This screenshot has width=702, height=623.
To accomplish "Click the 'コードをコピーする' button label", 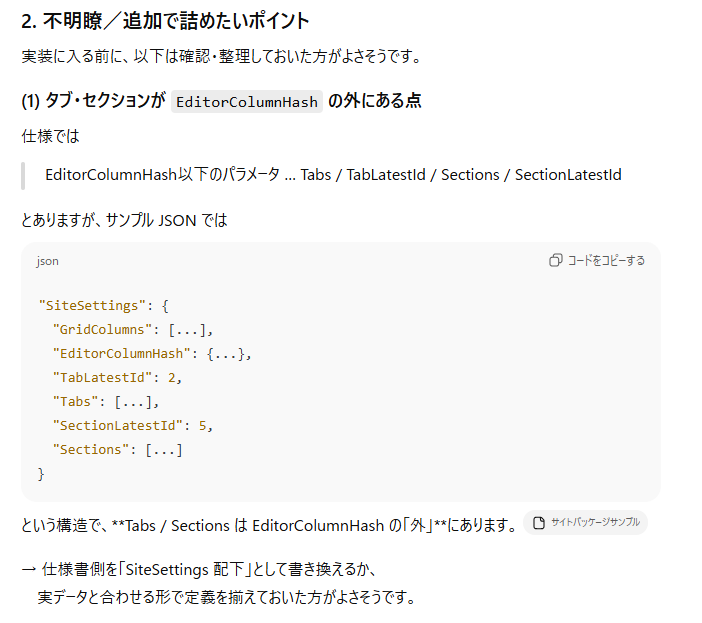I will 606,260.
